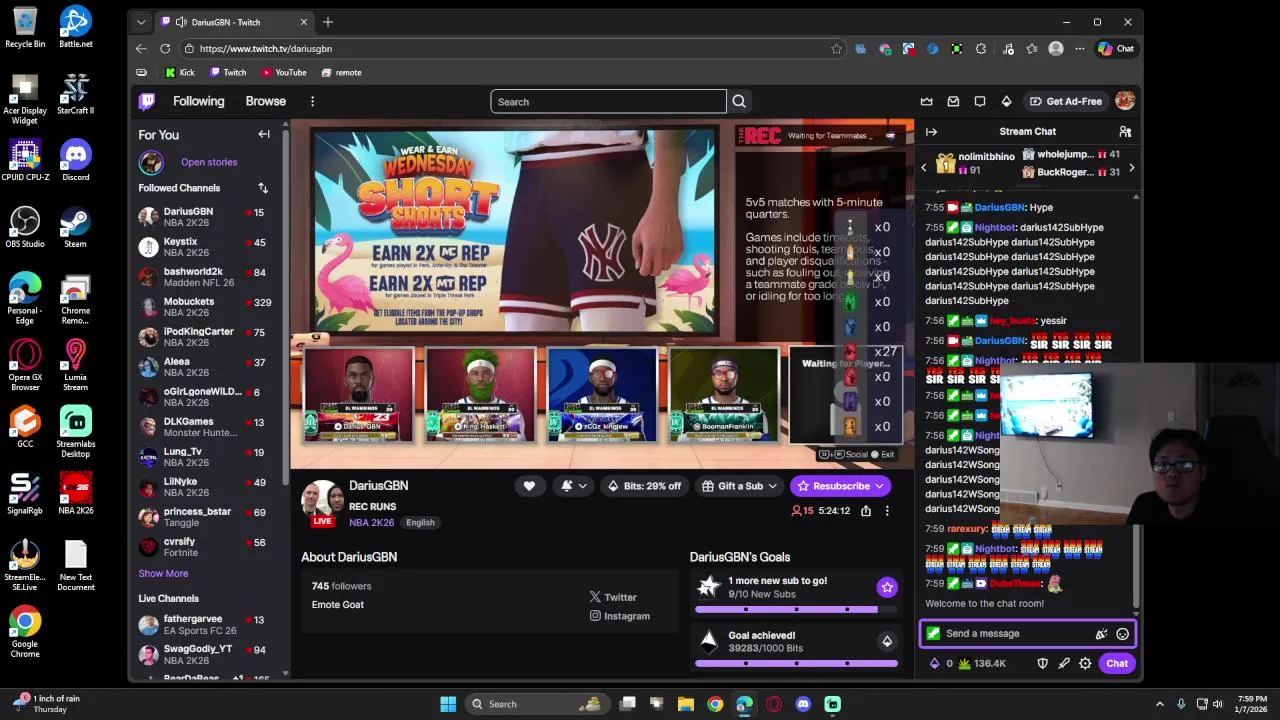Open Twitch header more menu dots
Image resolution: width=1280 pixels, height=720 pixels.
[x=312, y=101]
